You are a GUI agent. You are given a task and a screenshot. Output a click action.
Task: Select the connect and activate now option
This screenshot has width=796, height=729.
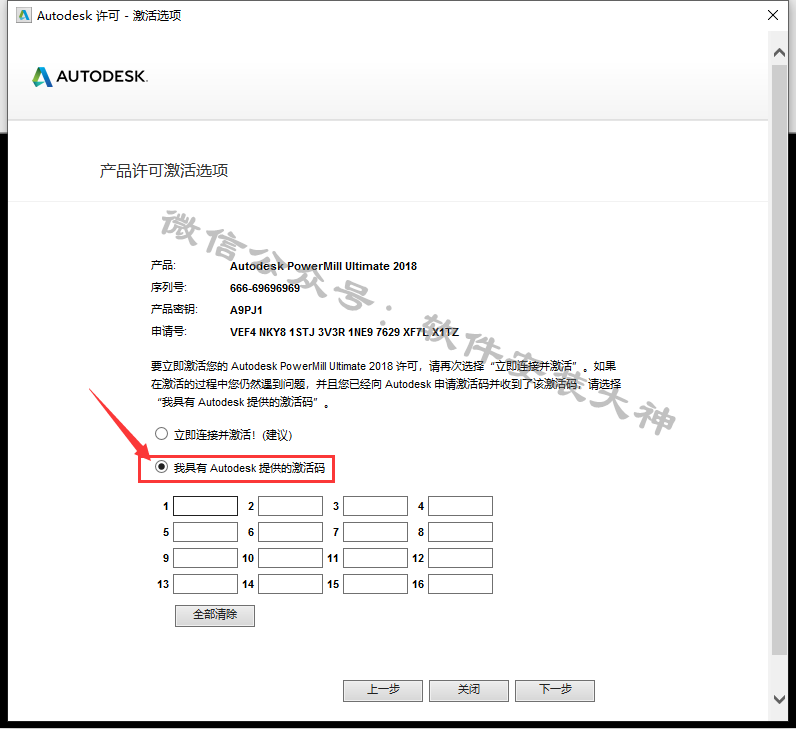coord(161,434)
